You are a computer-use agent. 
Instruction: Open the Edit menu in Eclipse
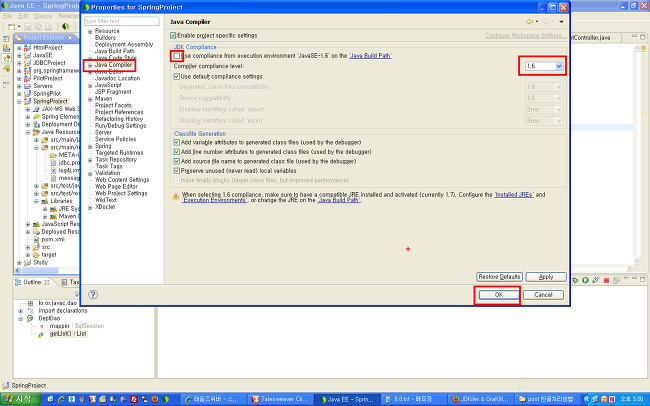pos(23,16)
